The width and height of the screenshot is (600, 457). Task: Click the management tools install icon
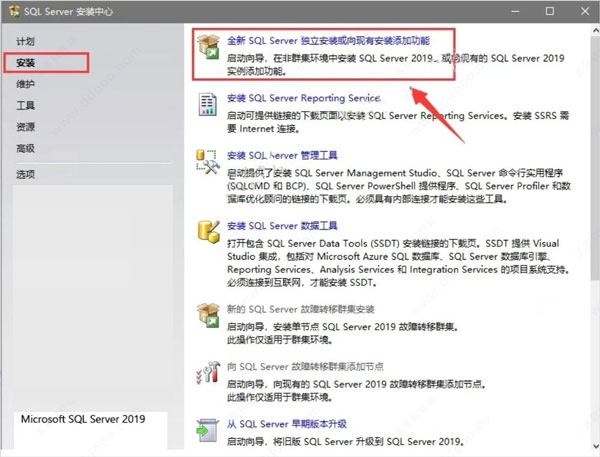click(208, 164)
